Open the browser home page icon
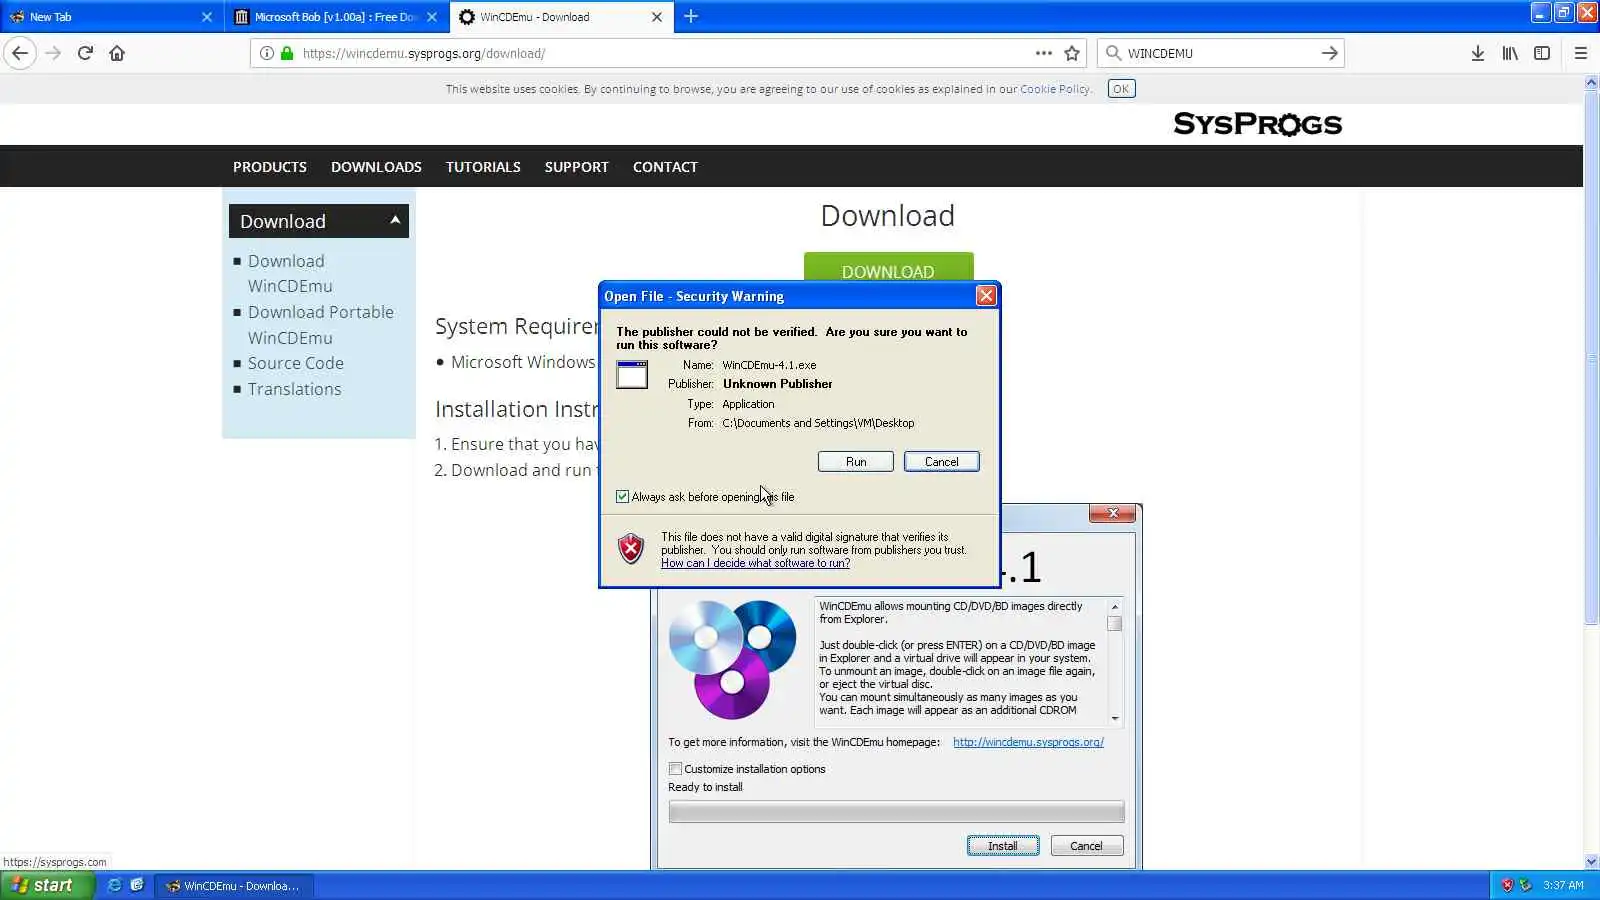1600x900 pixels. [117, 53]
